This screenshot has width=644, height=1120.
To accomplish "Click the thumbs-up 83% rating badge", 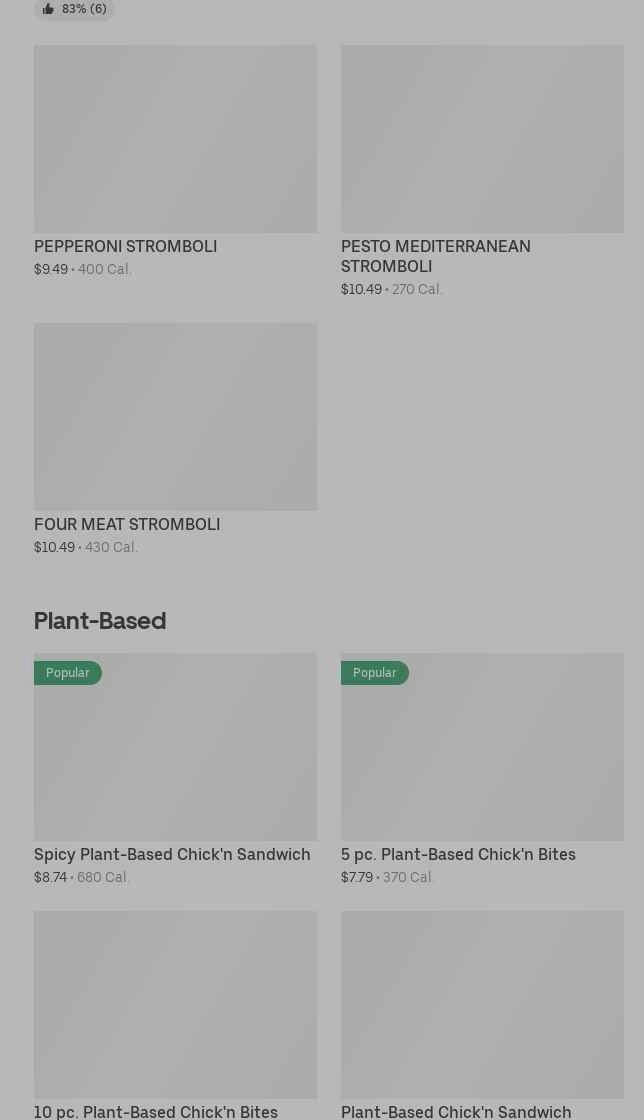I will [x=74, y=9].
